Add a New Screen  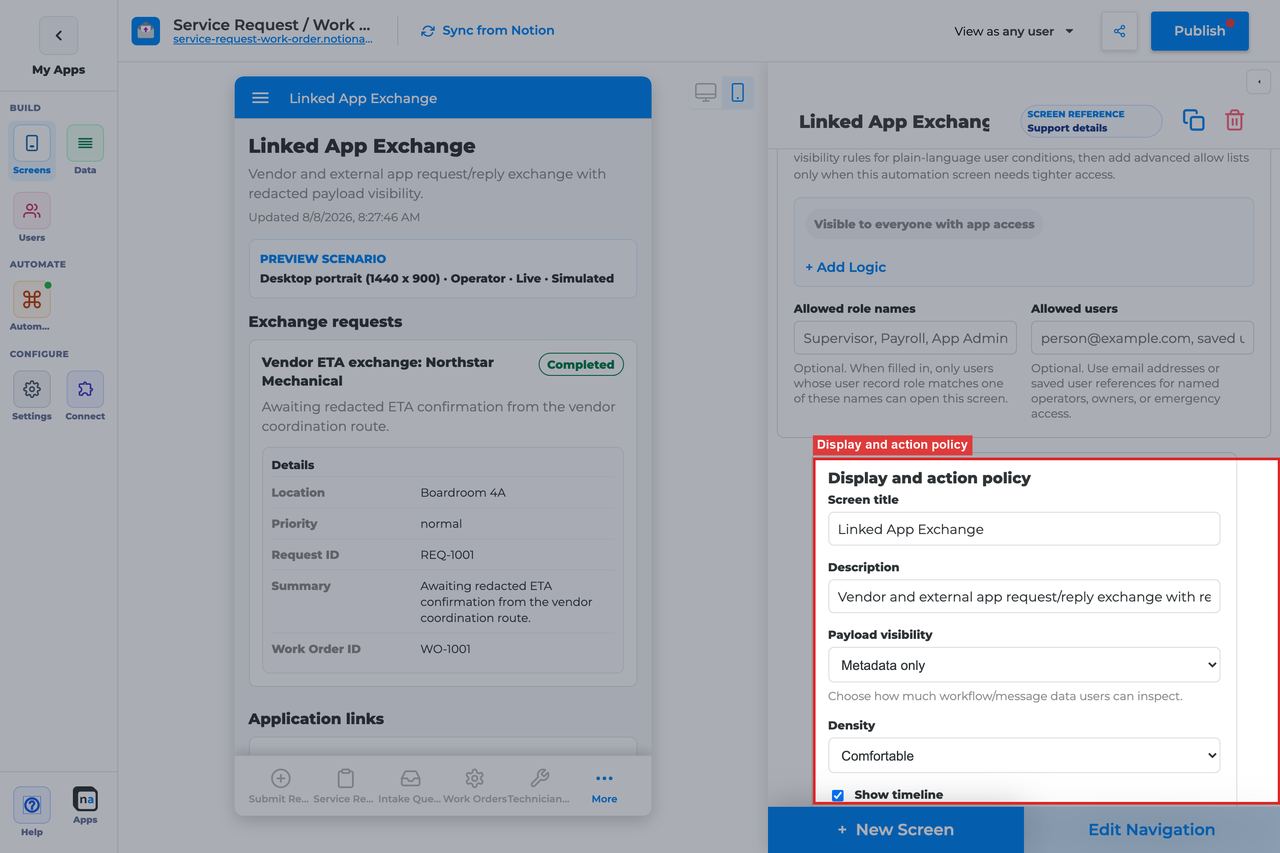896,830
